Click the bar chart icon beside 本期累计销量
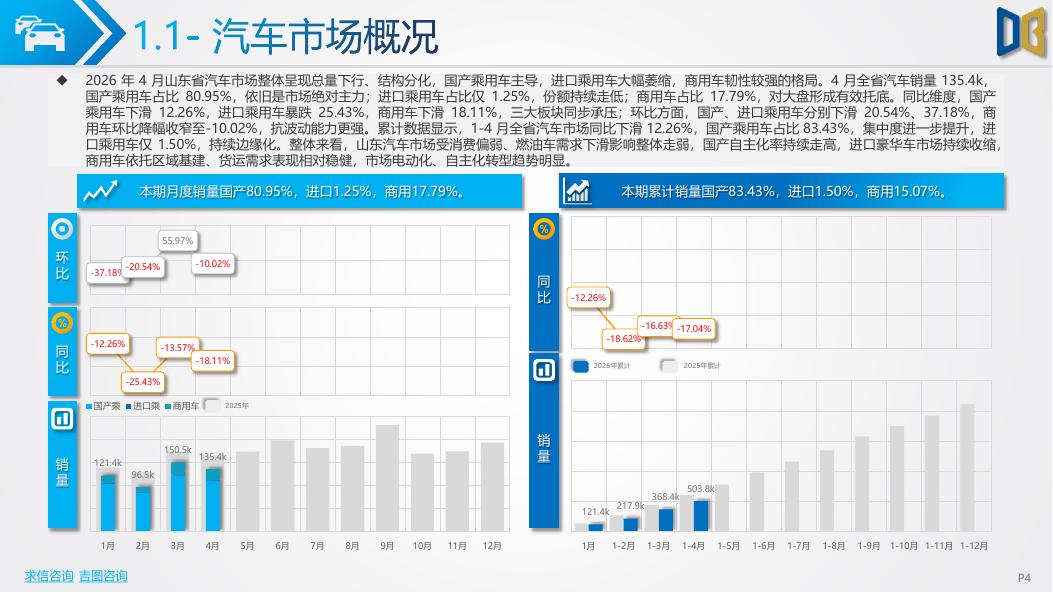1053x592 pixels. coord(578,191)
